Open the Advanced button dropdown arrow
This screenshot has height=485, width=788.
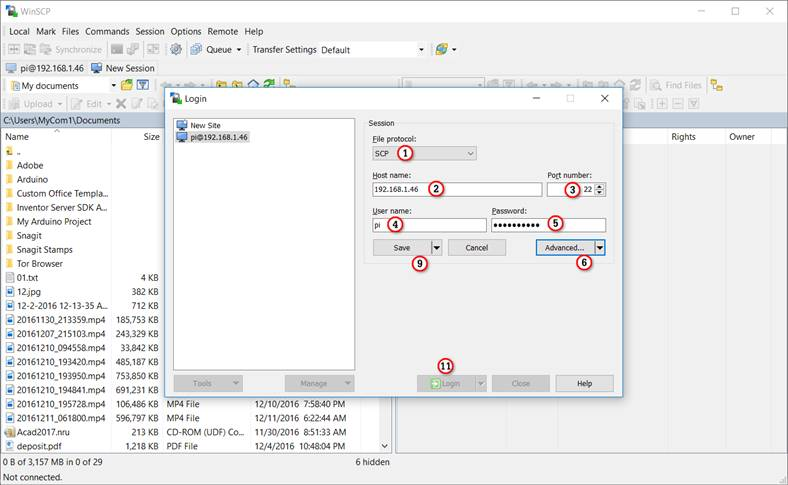600,248
